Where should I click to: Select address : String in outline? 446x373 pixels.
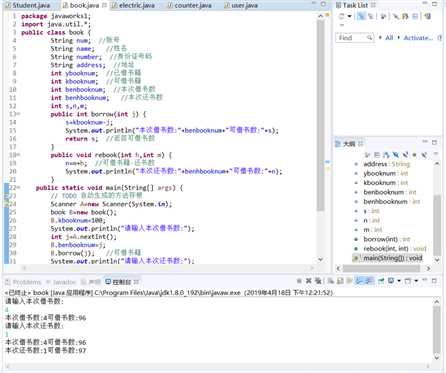point(387,164)
